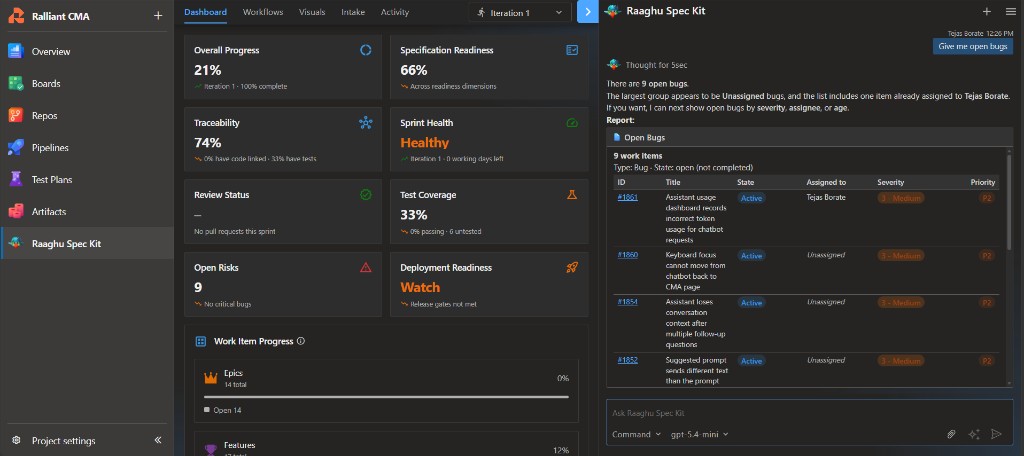Open the Pipelines section
The width and height of the screenshot is (1024, 456).
pos(87,148)
